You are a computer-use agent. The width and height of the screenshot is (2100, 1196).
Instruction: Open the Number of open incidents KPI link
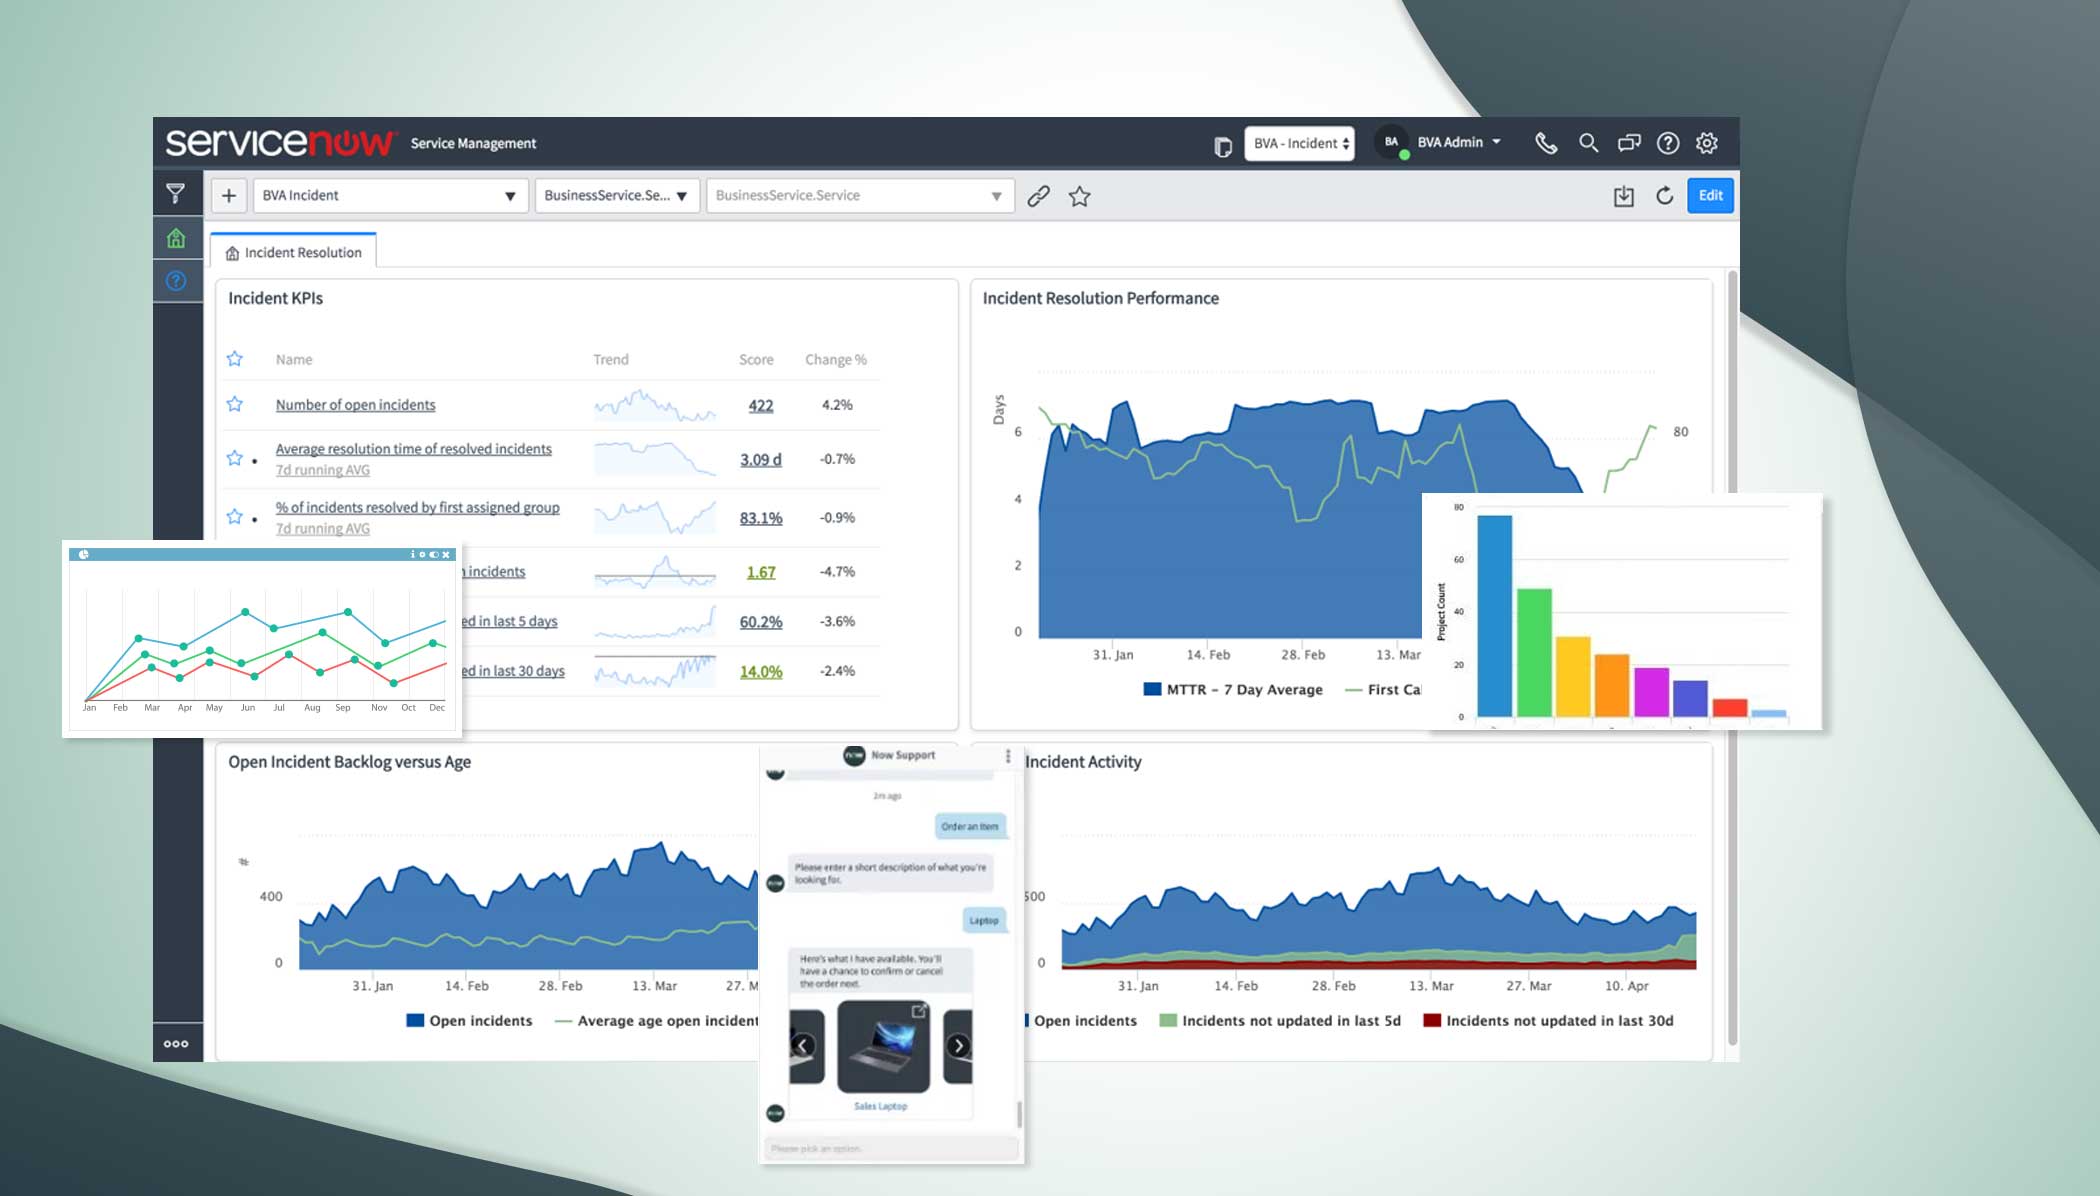tap(355, 404)
